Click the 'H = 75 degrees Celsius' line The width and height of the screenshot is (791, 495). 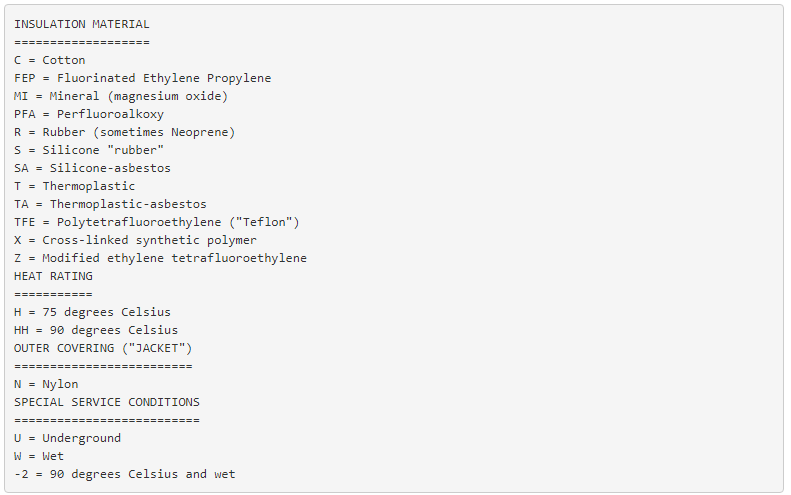[92, 312]
